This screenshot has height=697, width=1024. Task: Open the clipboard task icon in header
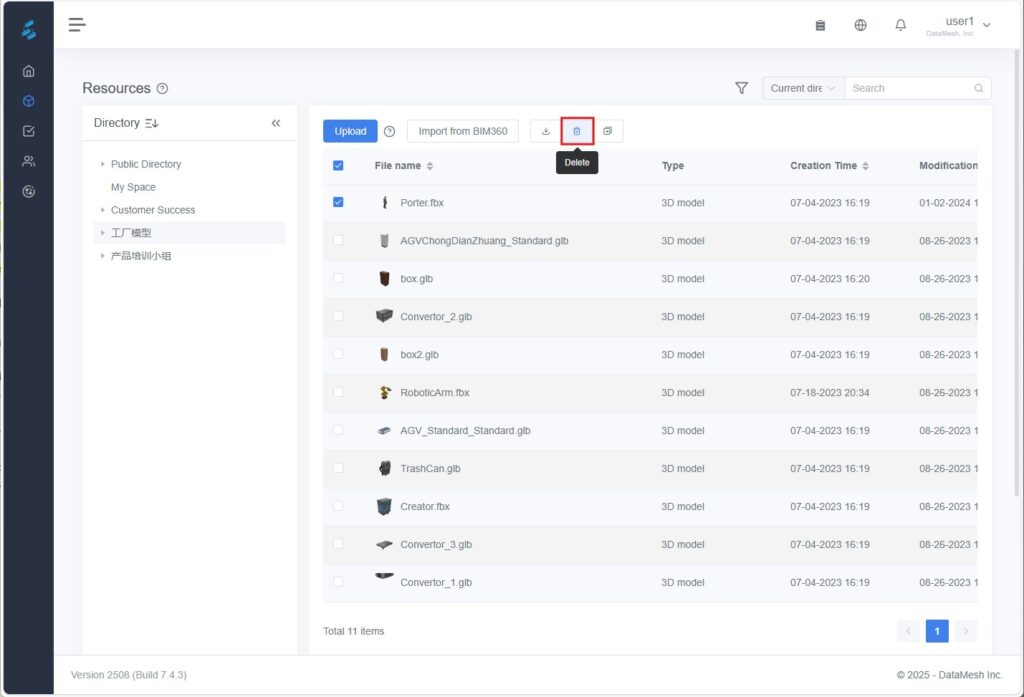click(x=820, y=25)
